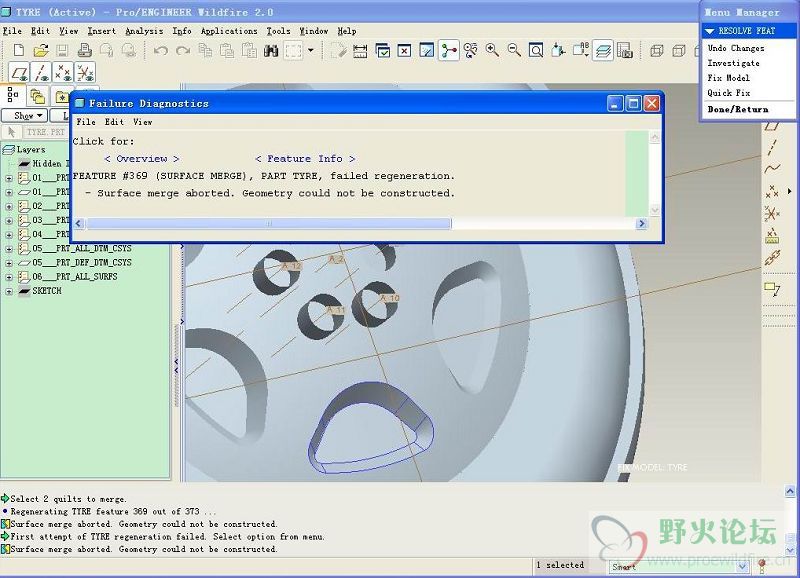Click the annotation note tool in right toolbar
Viewport: 800px width, 578px height.
(772, 289)
